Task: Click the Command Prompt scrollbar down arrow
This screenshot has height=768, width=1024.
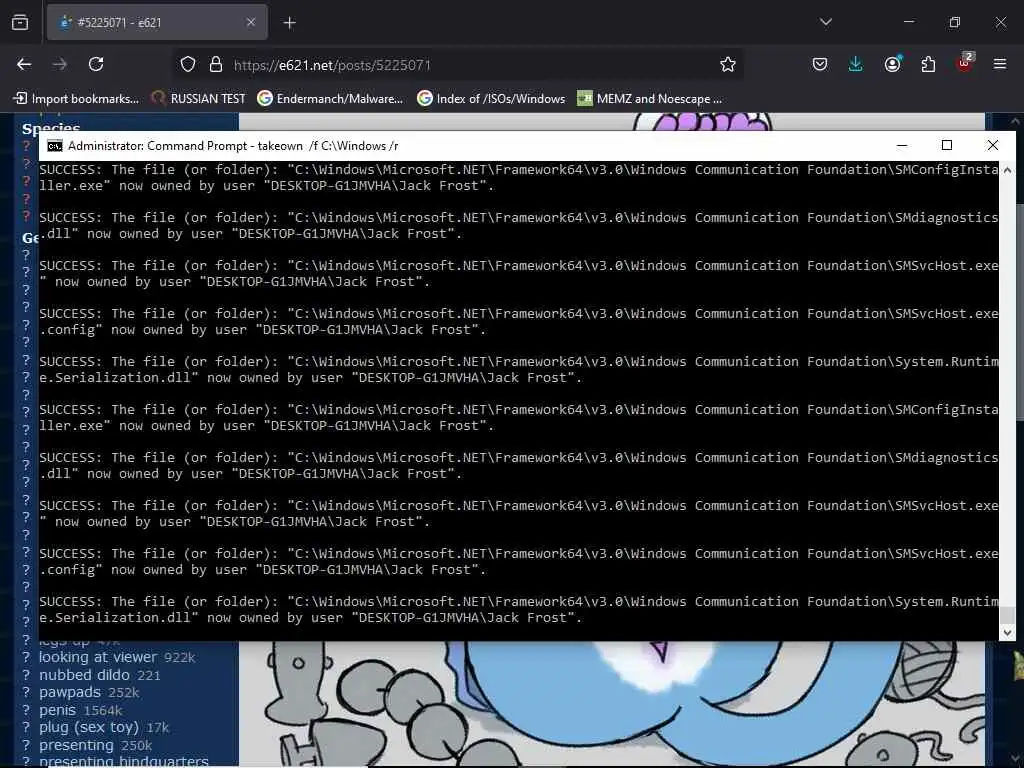Action: 1007,632
